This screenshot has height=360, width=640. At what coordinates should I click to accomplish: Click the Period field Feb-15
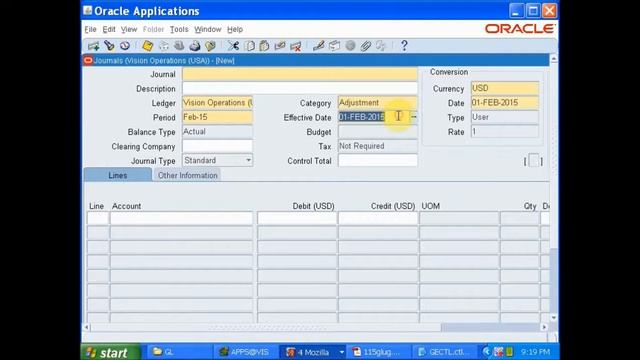pos(218,117)
